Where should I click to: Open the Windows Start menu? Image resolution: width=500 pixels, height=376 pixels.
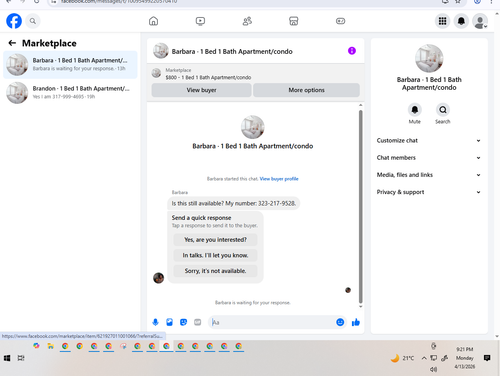pos(7,358)
